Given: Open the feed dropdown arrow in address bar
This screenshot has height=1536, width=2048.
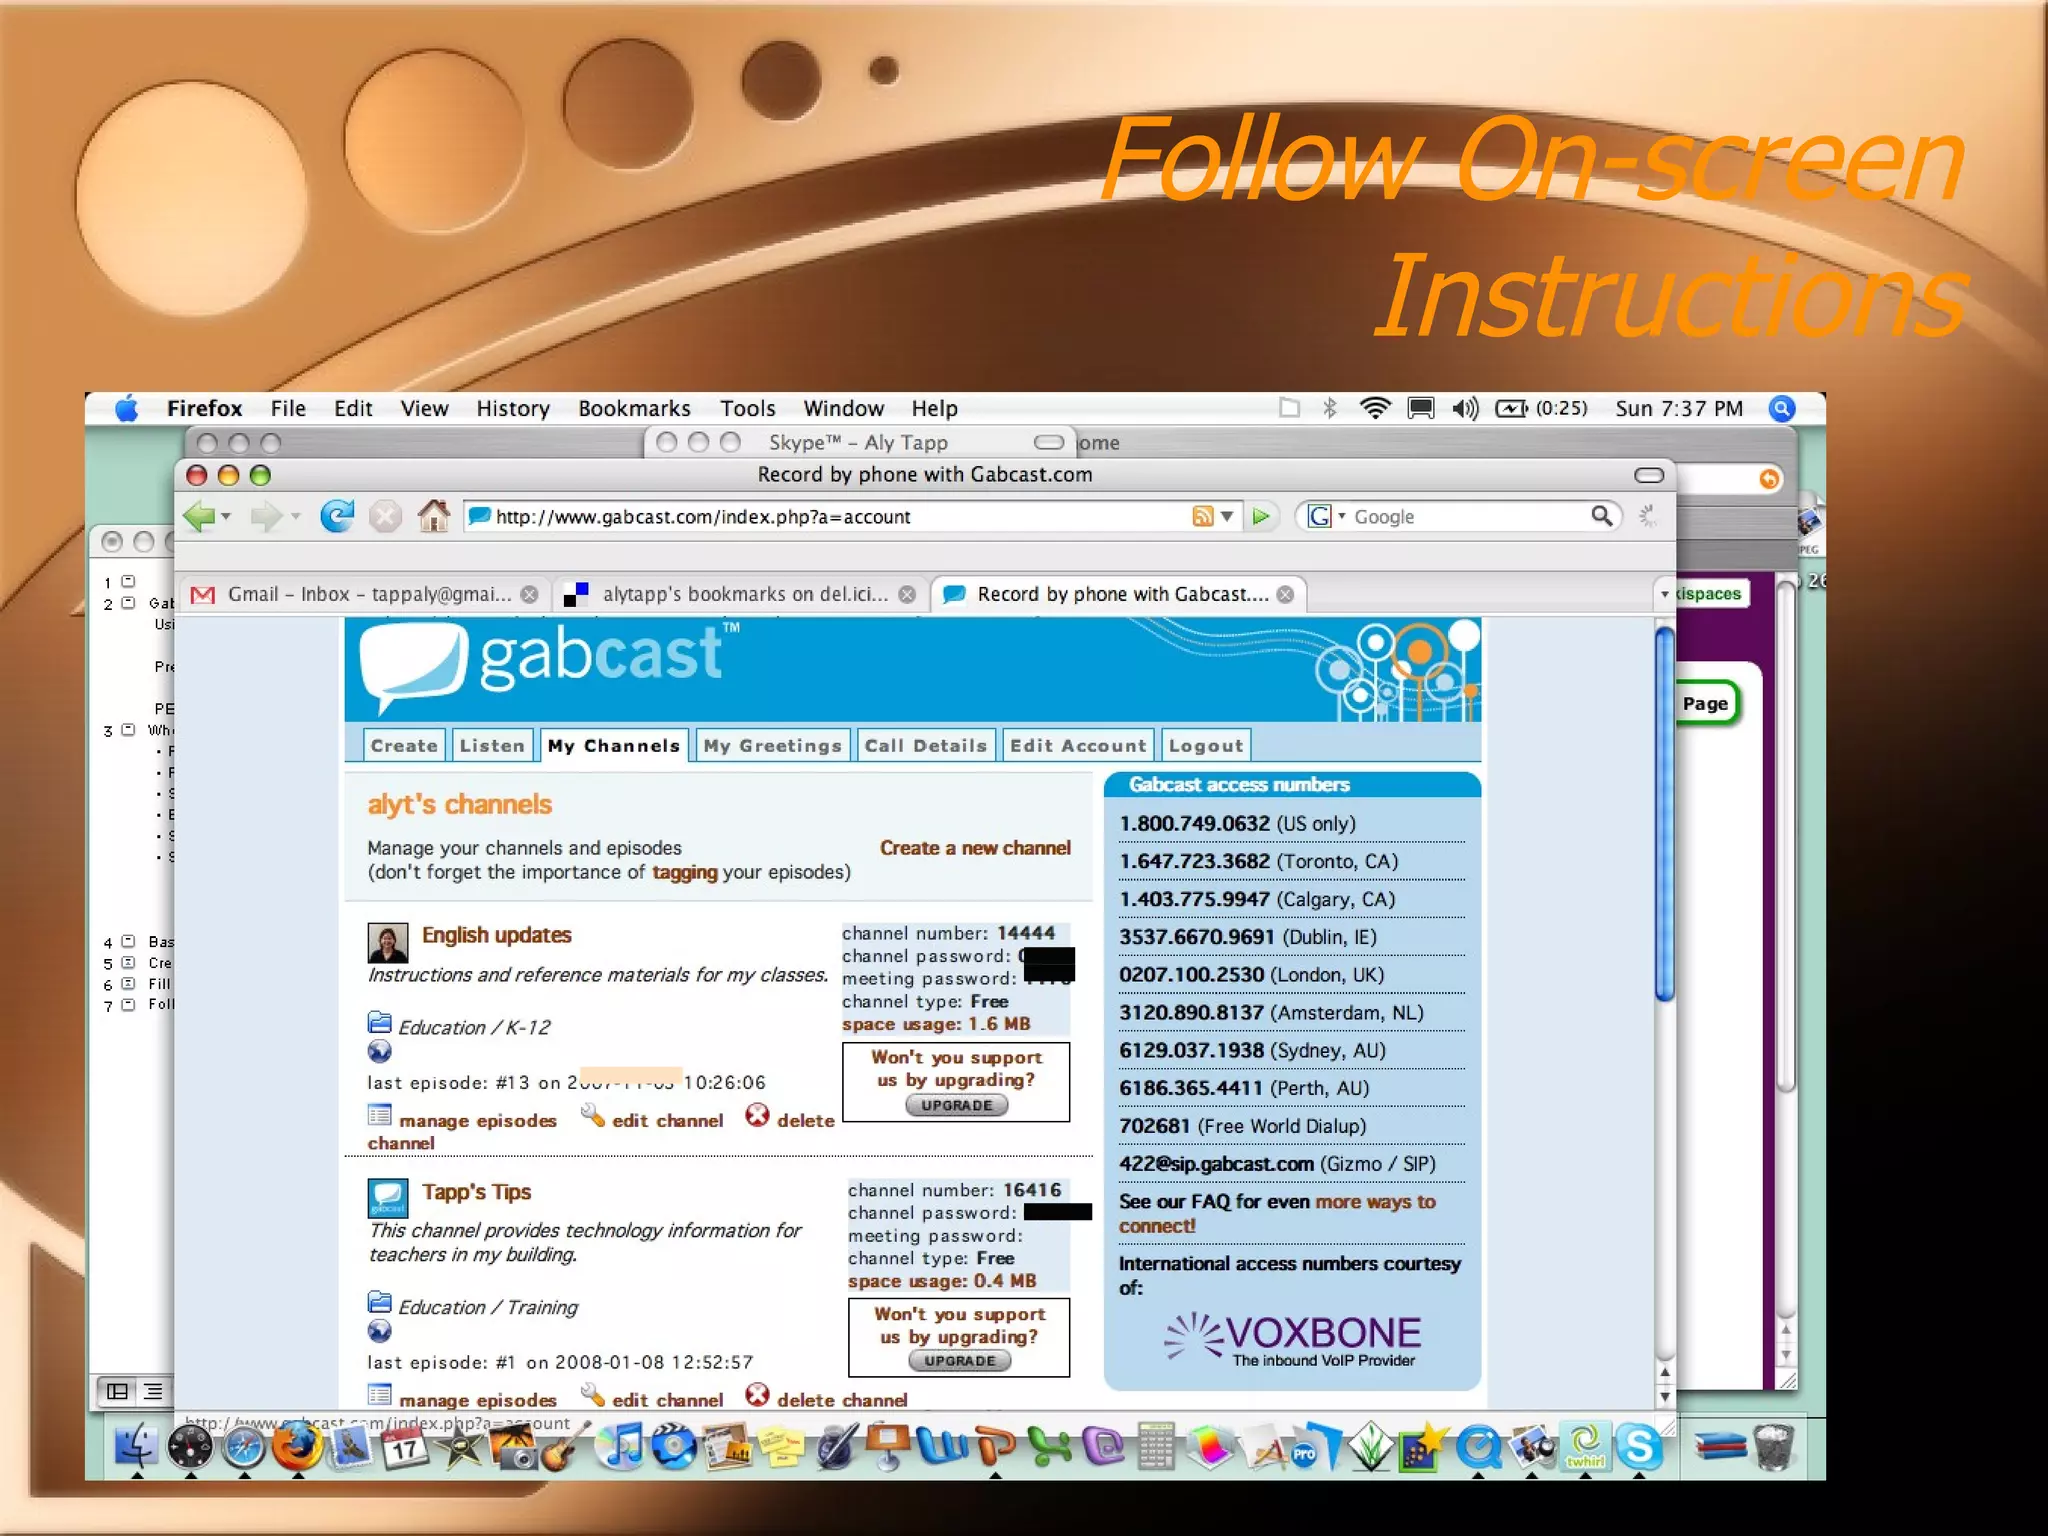Looking at the screenshot, I should coord(1227,516).
